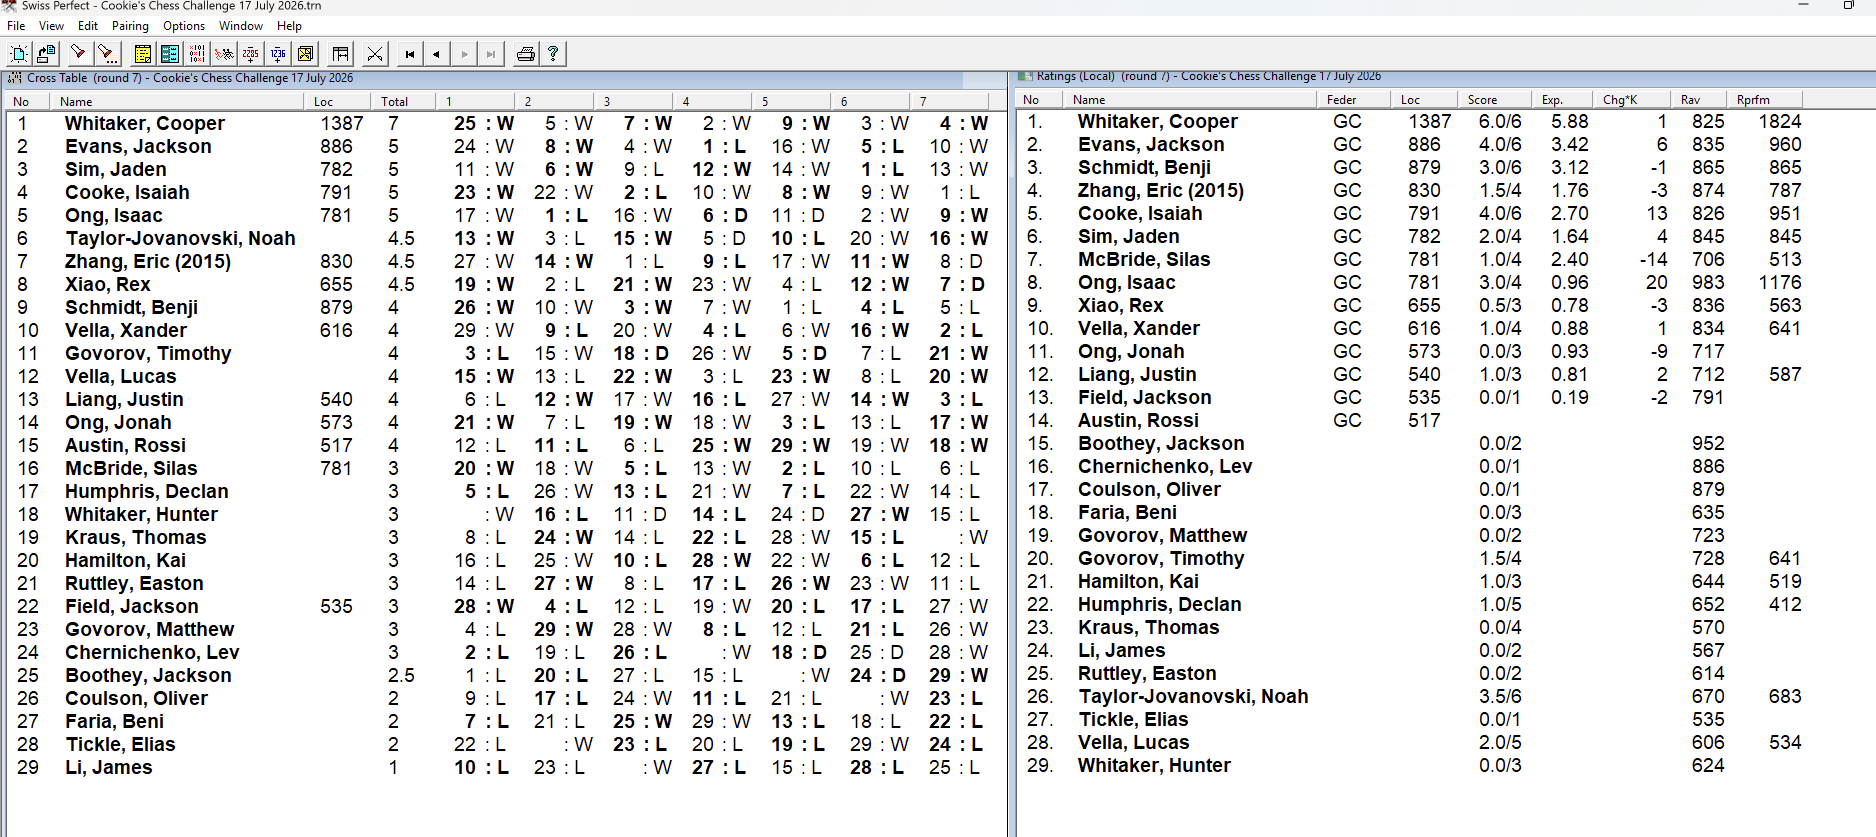1876x837 pixels.
Task: Open the teal standings list icon
Action: coord(170,54)
